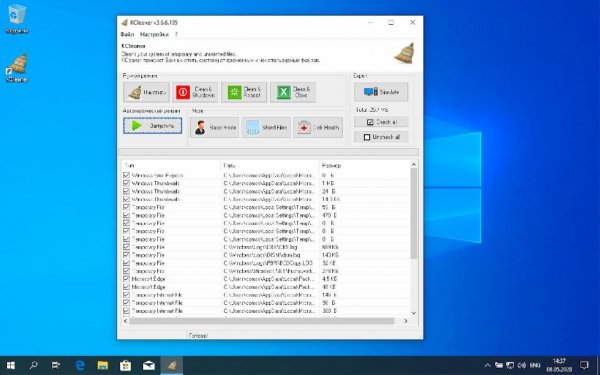Select the KCleaner desktop shortcut
600x375 pixels.
(17, 68)
